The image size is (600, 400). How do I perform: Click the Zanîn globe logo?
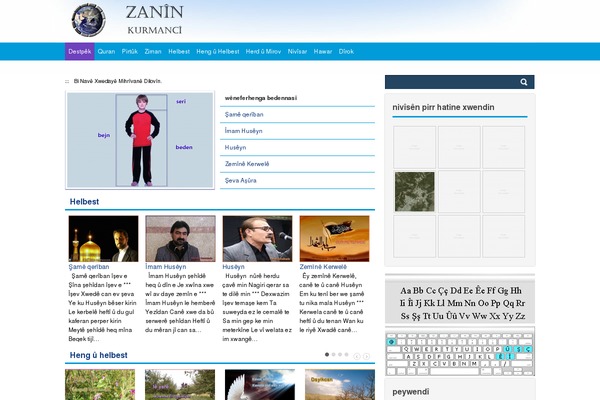tap(89, 20)
